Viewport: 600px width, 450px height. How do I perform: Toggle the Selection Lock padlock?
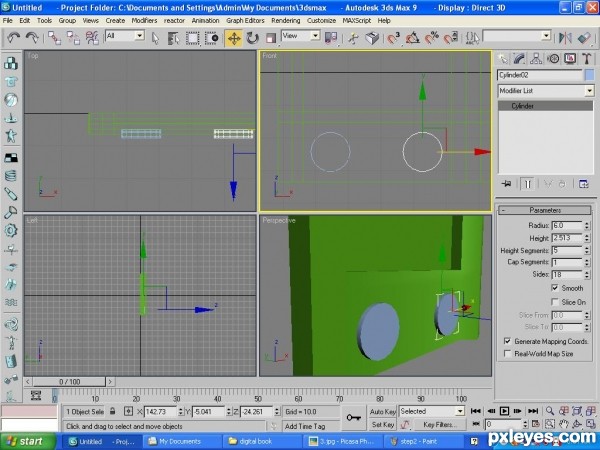click(112, 411)
